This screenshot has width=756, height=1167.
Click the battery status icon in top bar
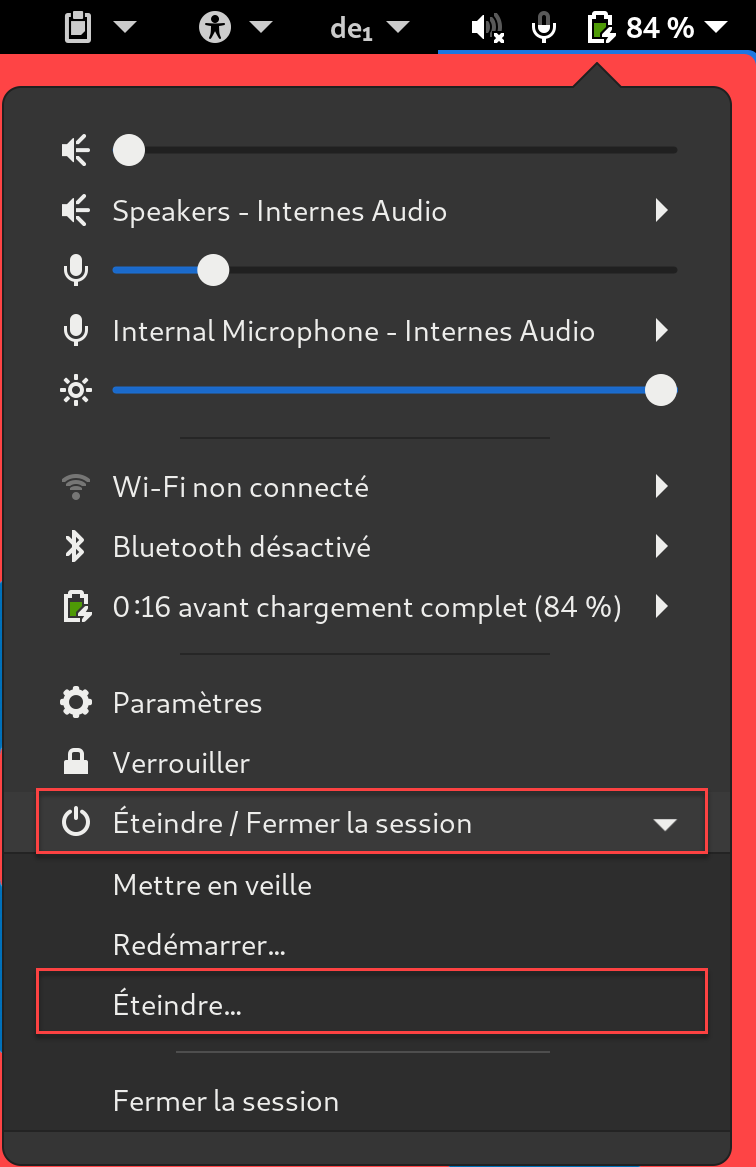point(599,27)
